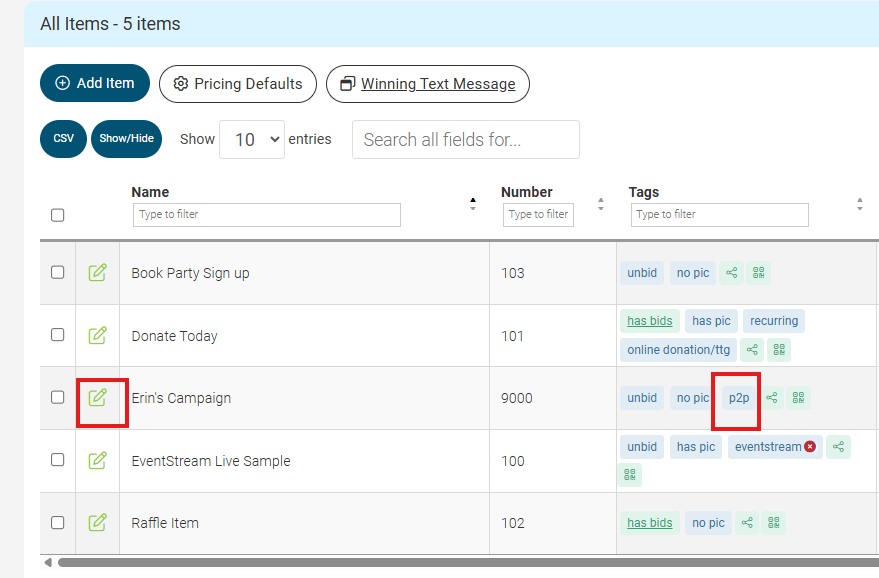Remove the eventstream tag with red X

pyautogui.click(x=810, y=447)
